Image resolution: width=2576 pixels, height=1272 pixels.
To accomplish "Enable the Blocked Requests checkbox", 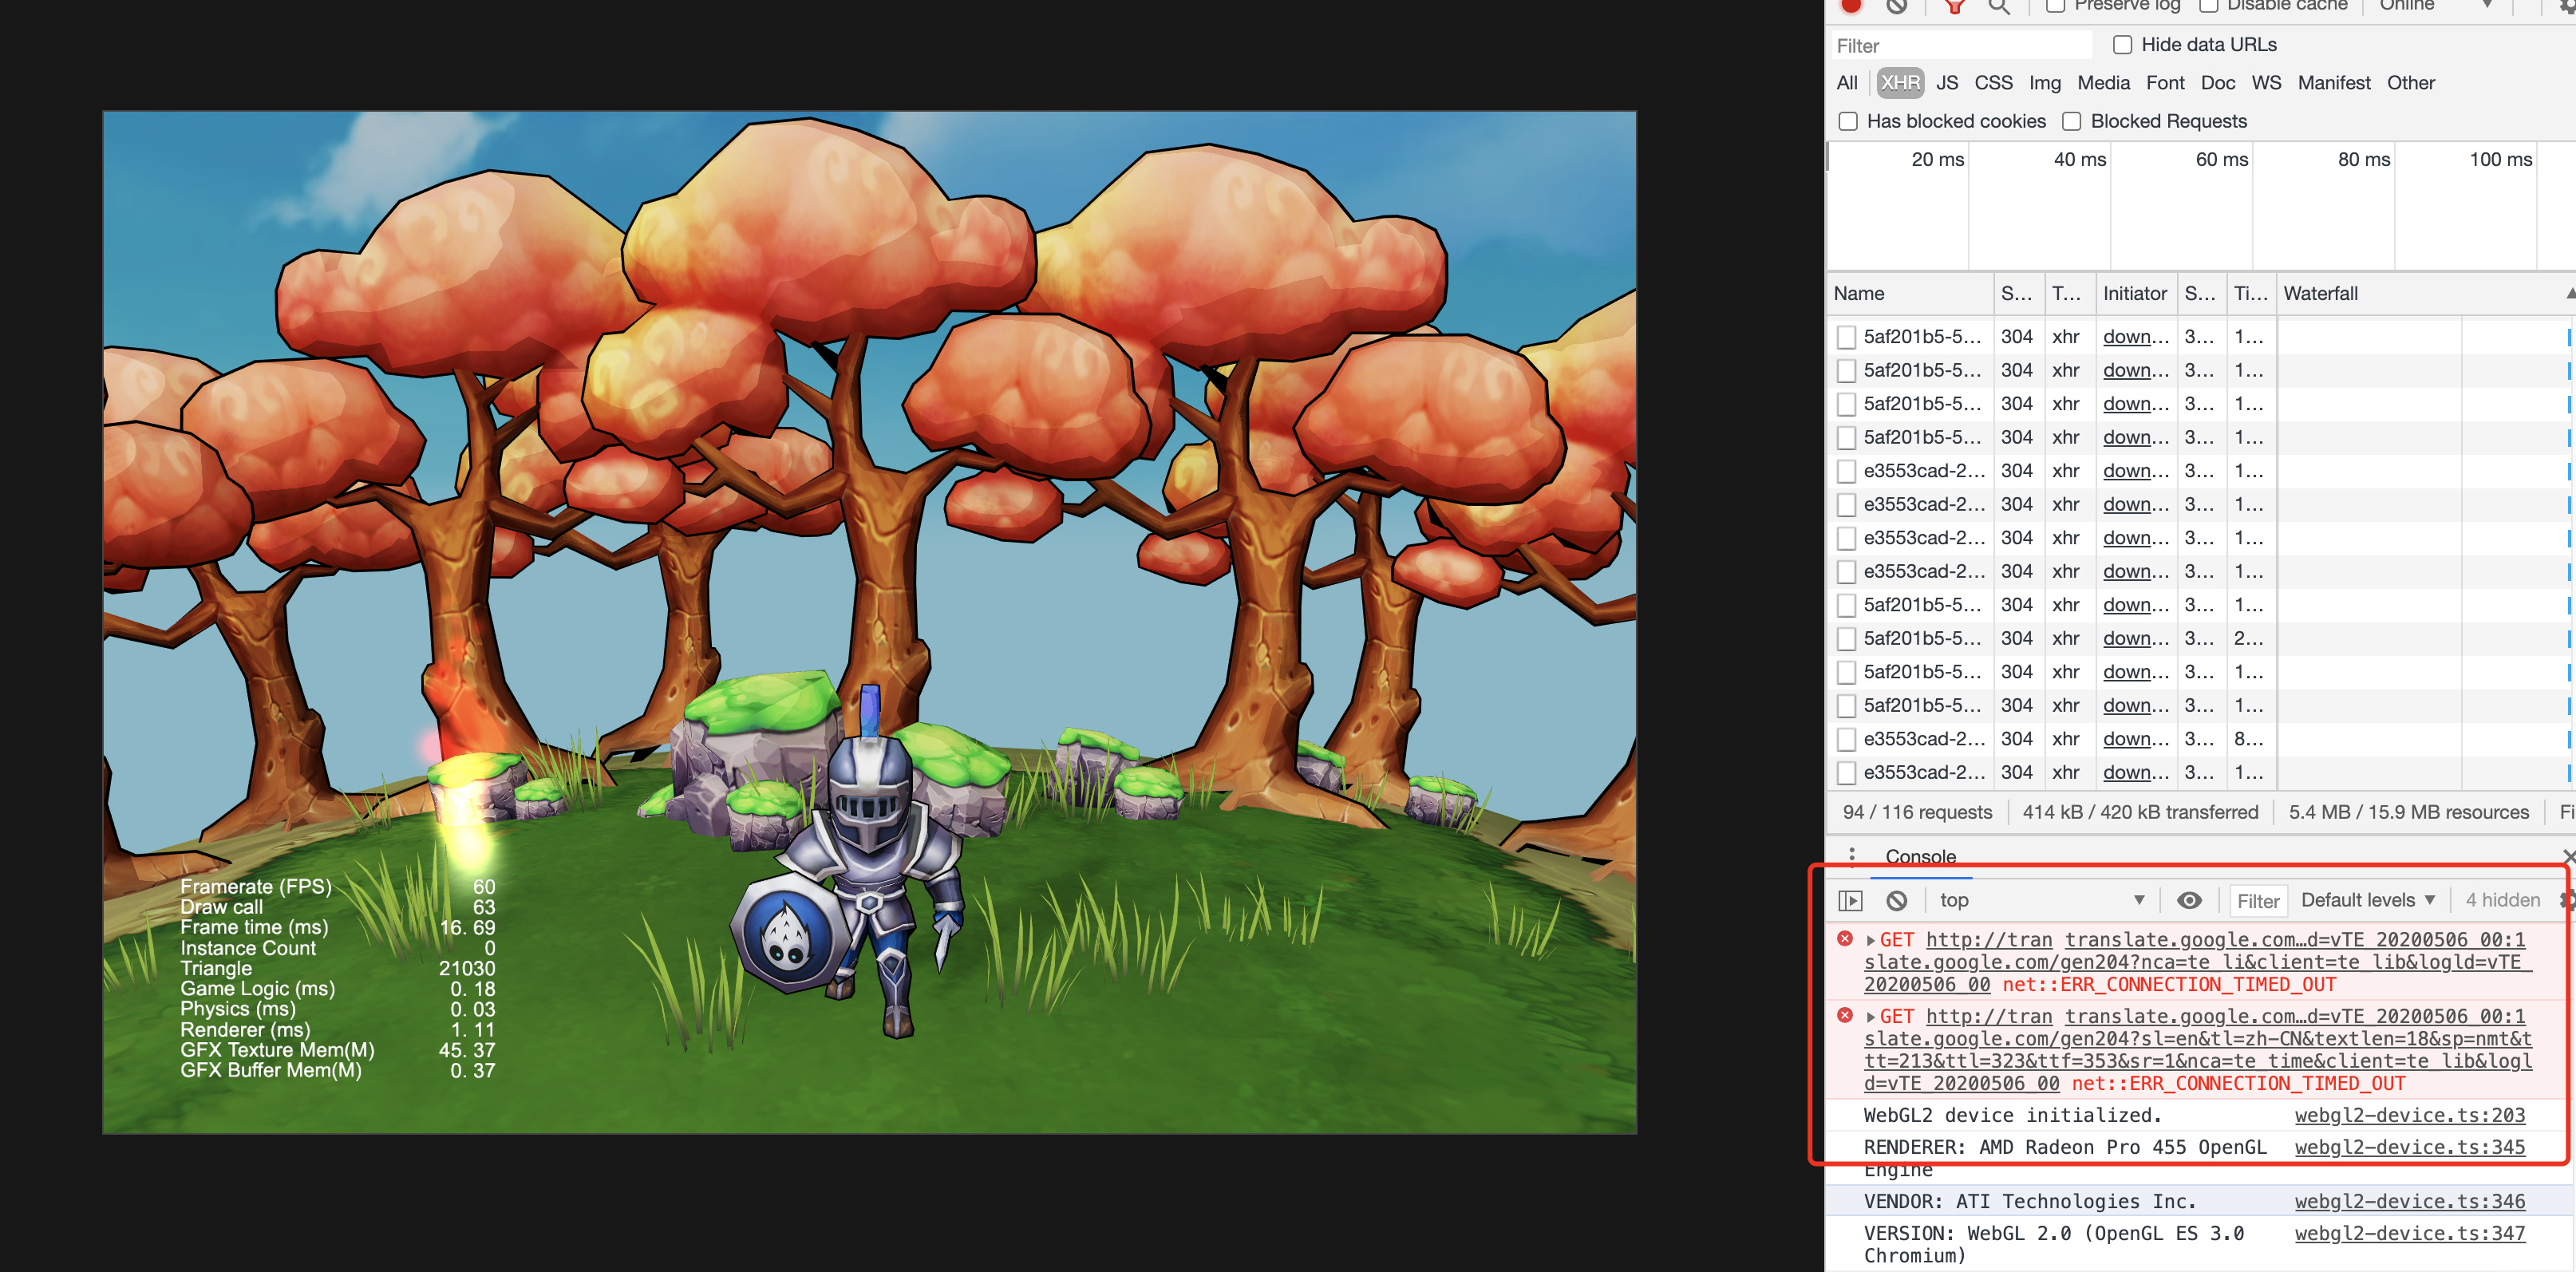I will (x=2072, y=121).
